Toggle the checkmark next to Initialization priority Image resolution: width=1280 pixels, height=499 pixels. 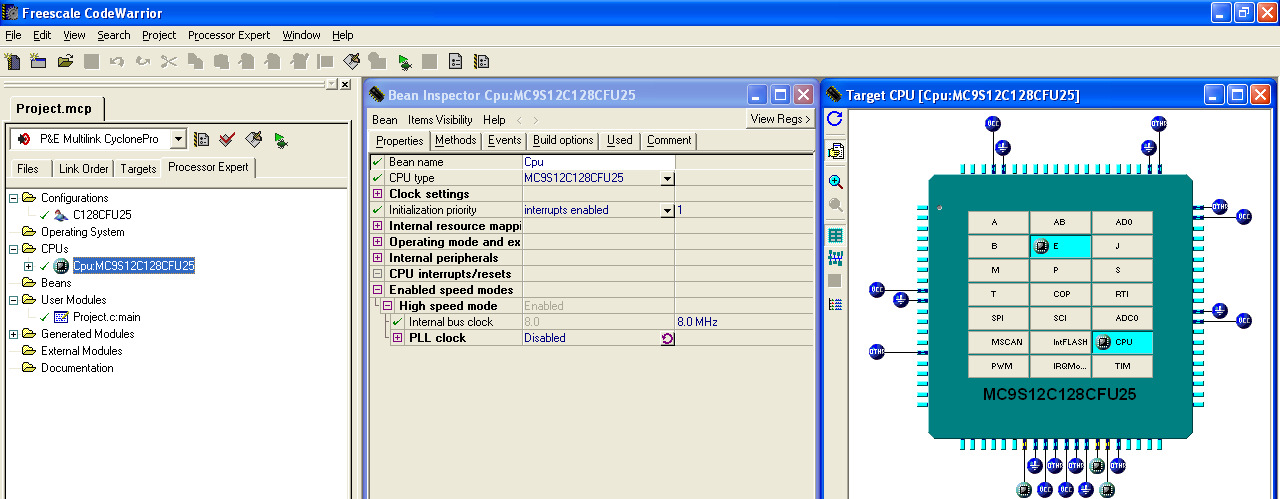(x=377, y=210)
